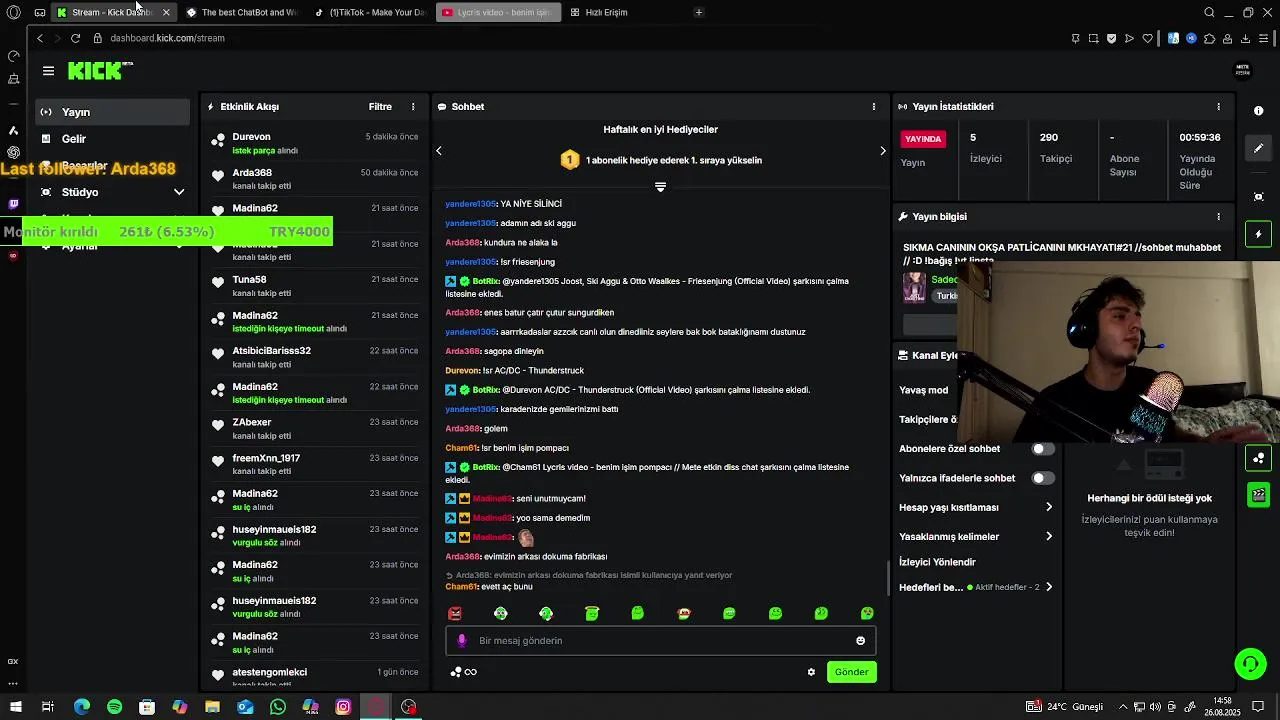Image resolution: width=1280 pixels, height=720 pixels.
Task: Show previous gifter leaderboard slide
Action: click(x=439, y=151)
